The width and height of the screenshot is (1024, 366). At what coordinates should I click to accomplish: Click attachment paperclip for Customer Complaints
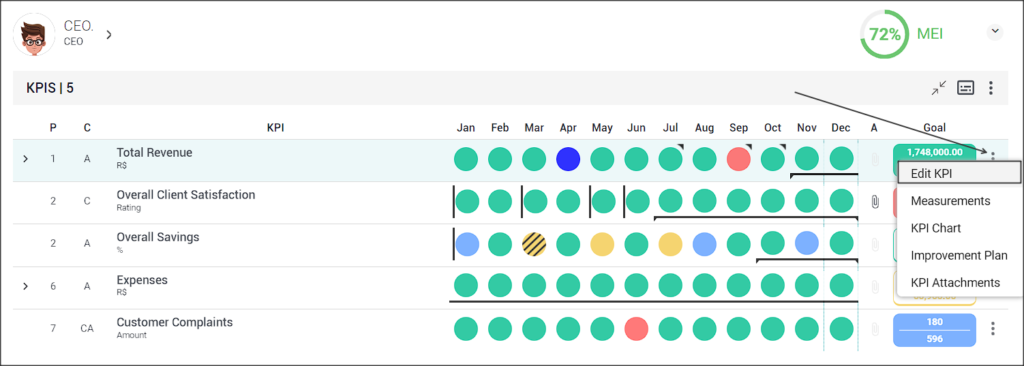coord(874,329)
